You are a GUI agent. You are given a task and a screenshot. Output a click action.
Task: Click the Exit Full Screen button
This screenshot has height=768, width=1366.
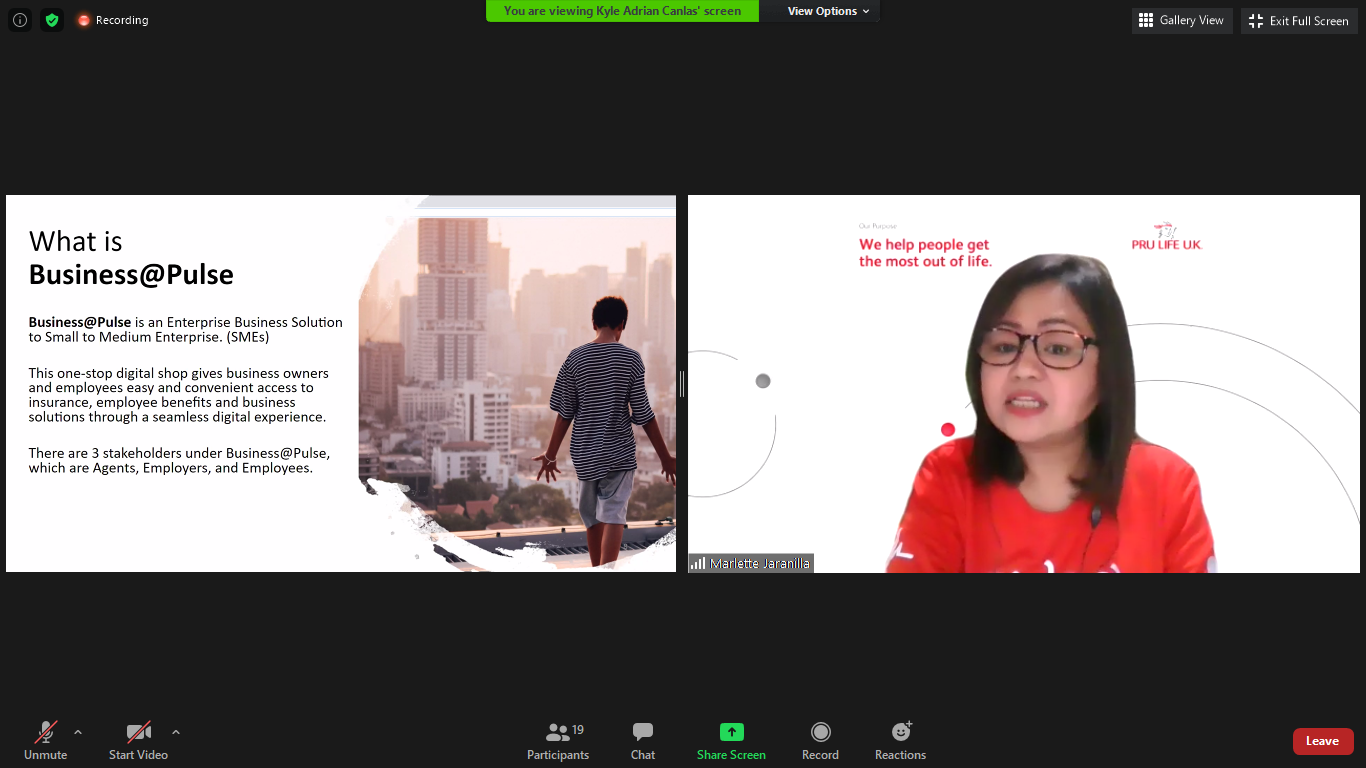[1299, 21]
